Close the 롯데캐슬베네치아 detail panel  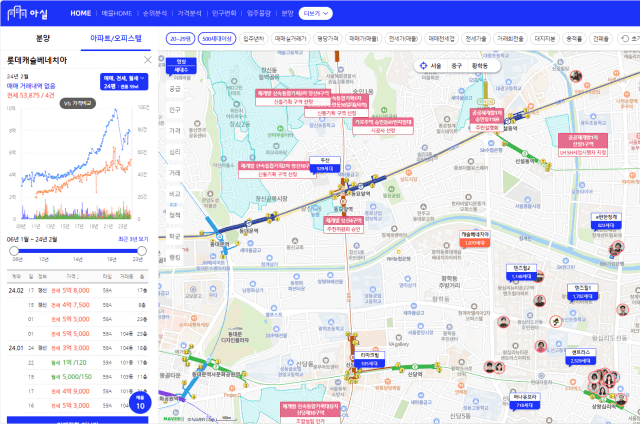click(148, 60)
